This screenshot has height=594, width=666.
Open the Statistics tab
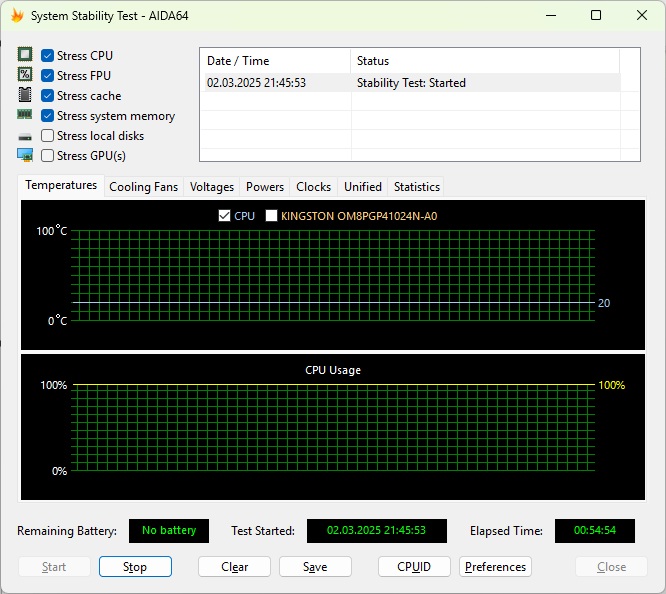[416, 187]
